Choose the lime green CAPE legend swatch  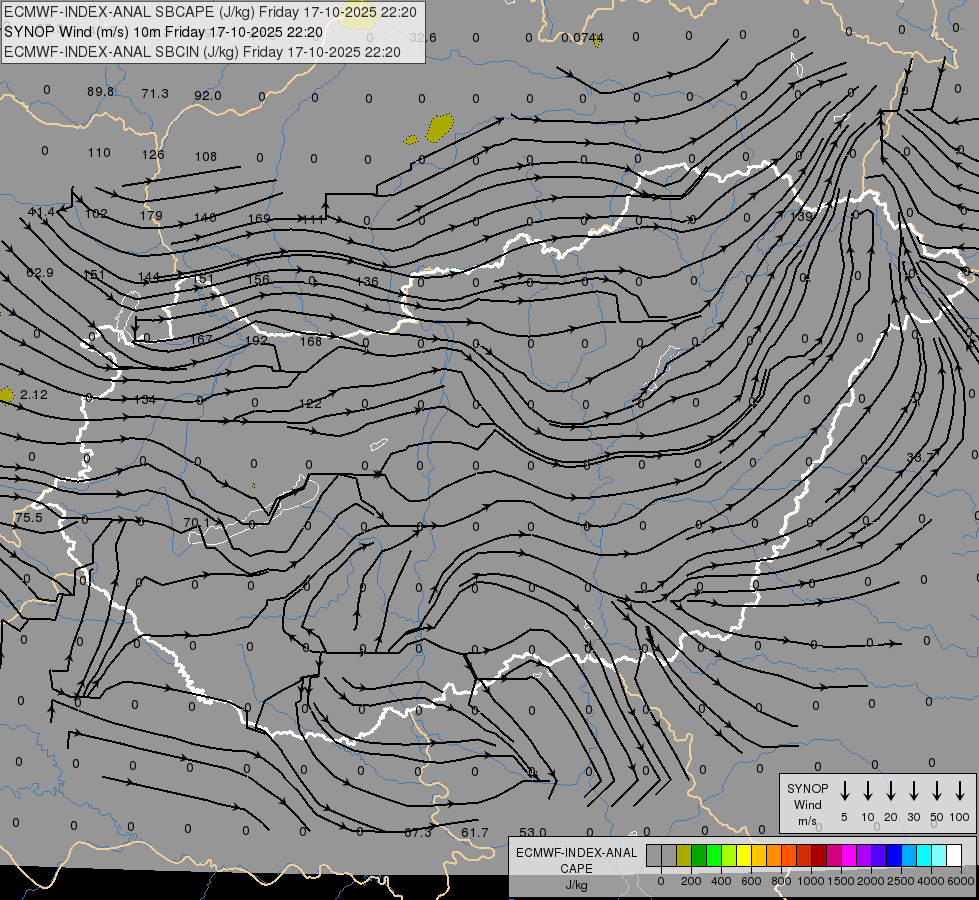(729, 856)
